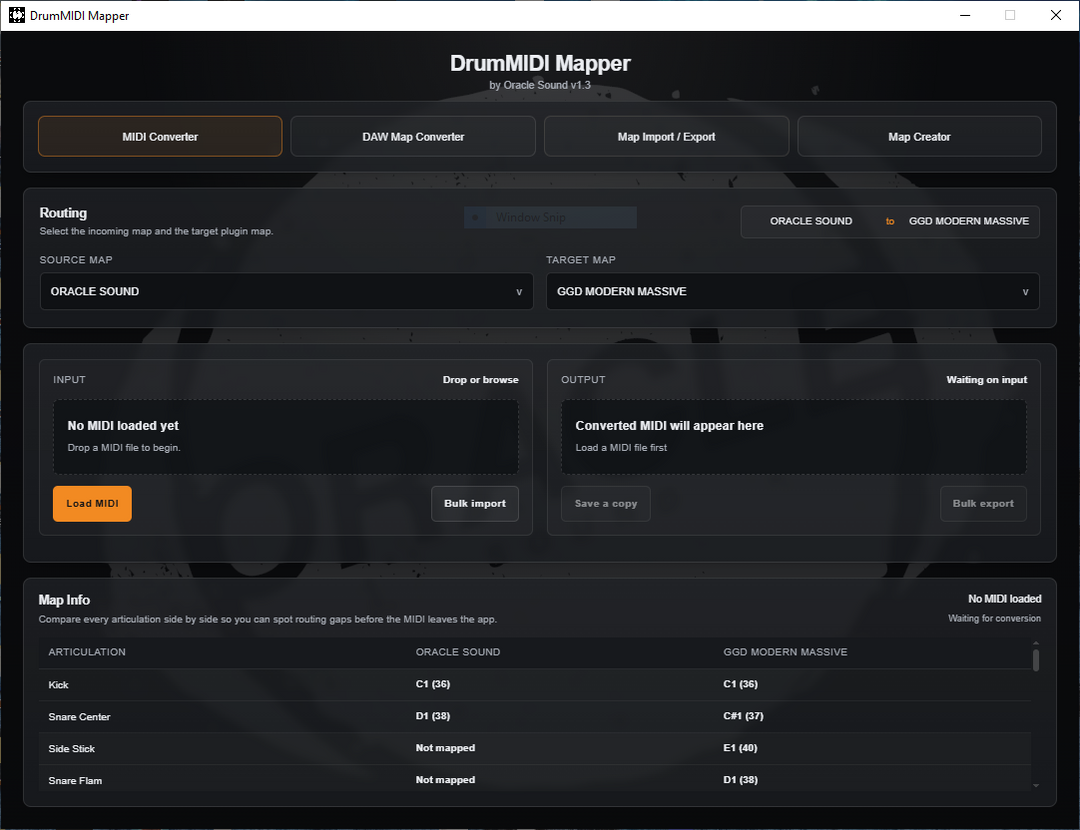
Task: Expand the ORACLE SOUND source map selector
Action: 286,291
